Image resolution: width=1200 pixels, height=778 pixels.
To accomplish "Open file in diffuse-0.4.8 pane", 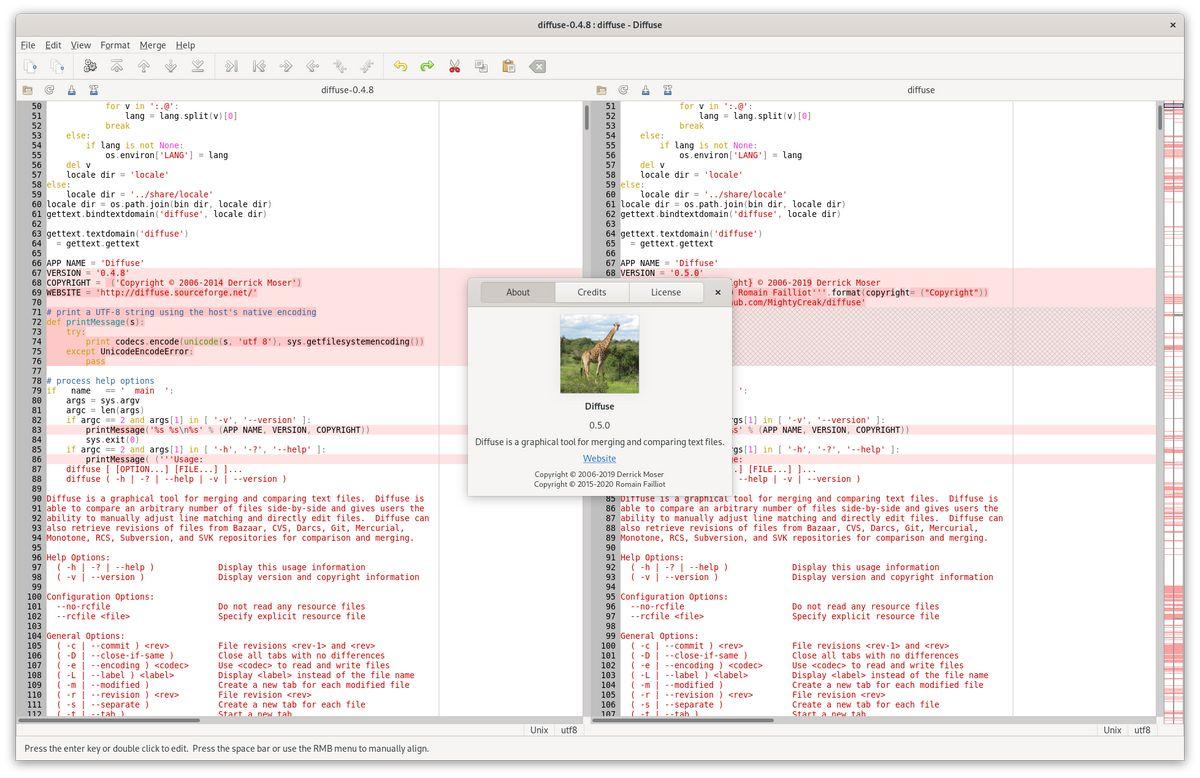I will coord(27,90).
